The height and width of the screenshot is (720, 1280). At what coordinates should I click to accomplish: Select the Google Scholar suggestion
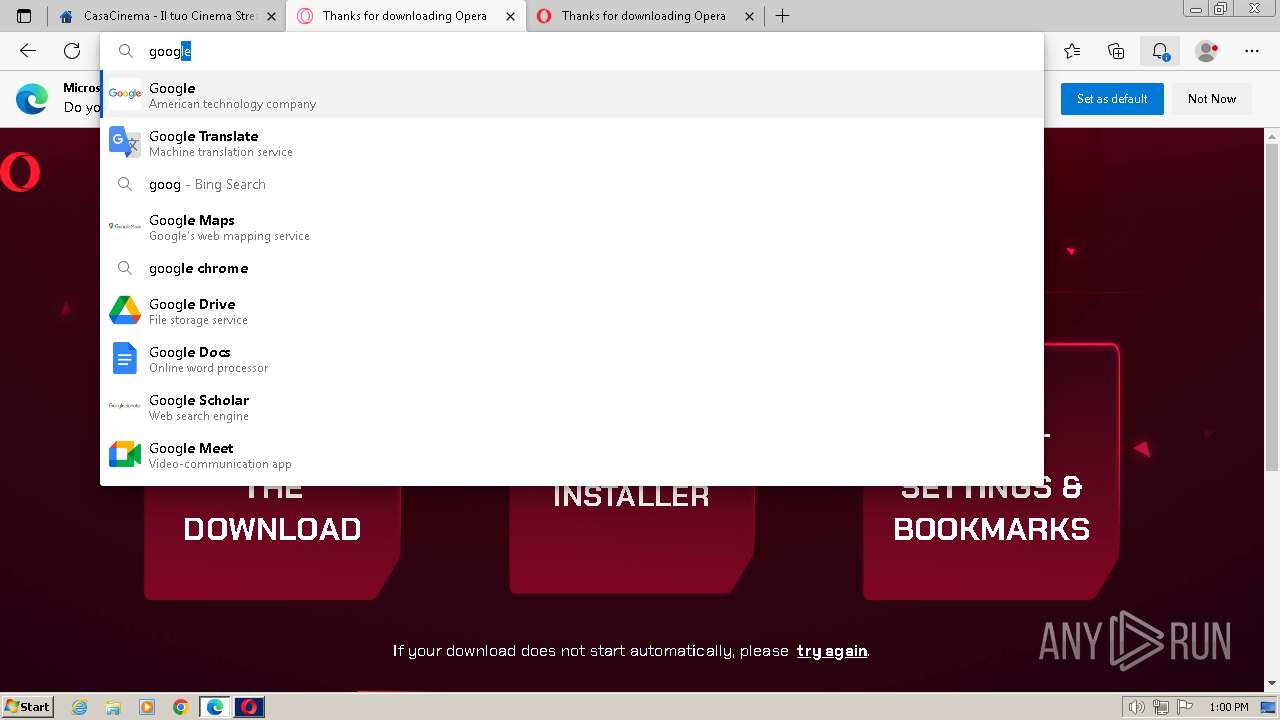(x=572, y=407)
